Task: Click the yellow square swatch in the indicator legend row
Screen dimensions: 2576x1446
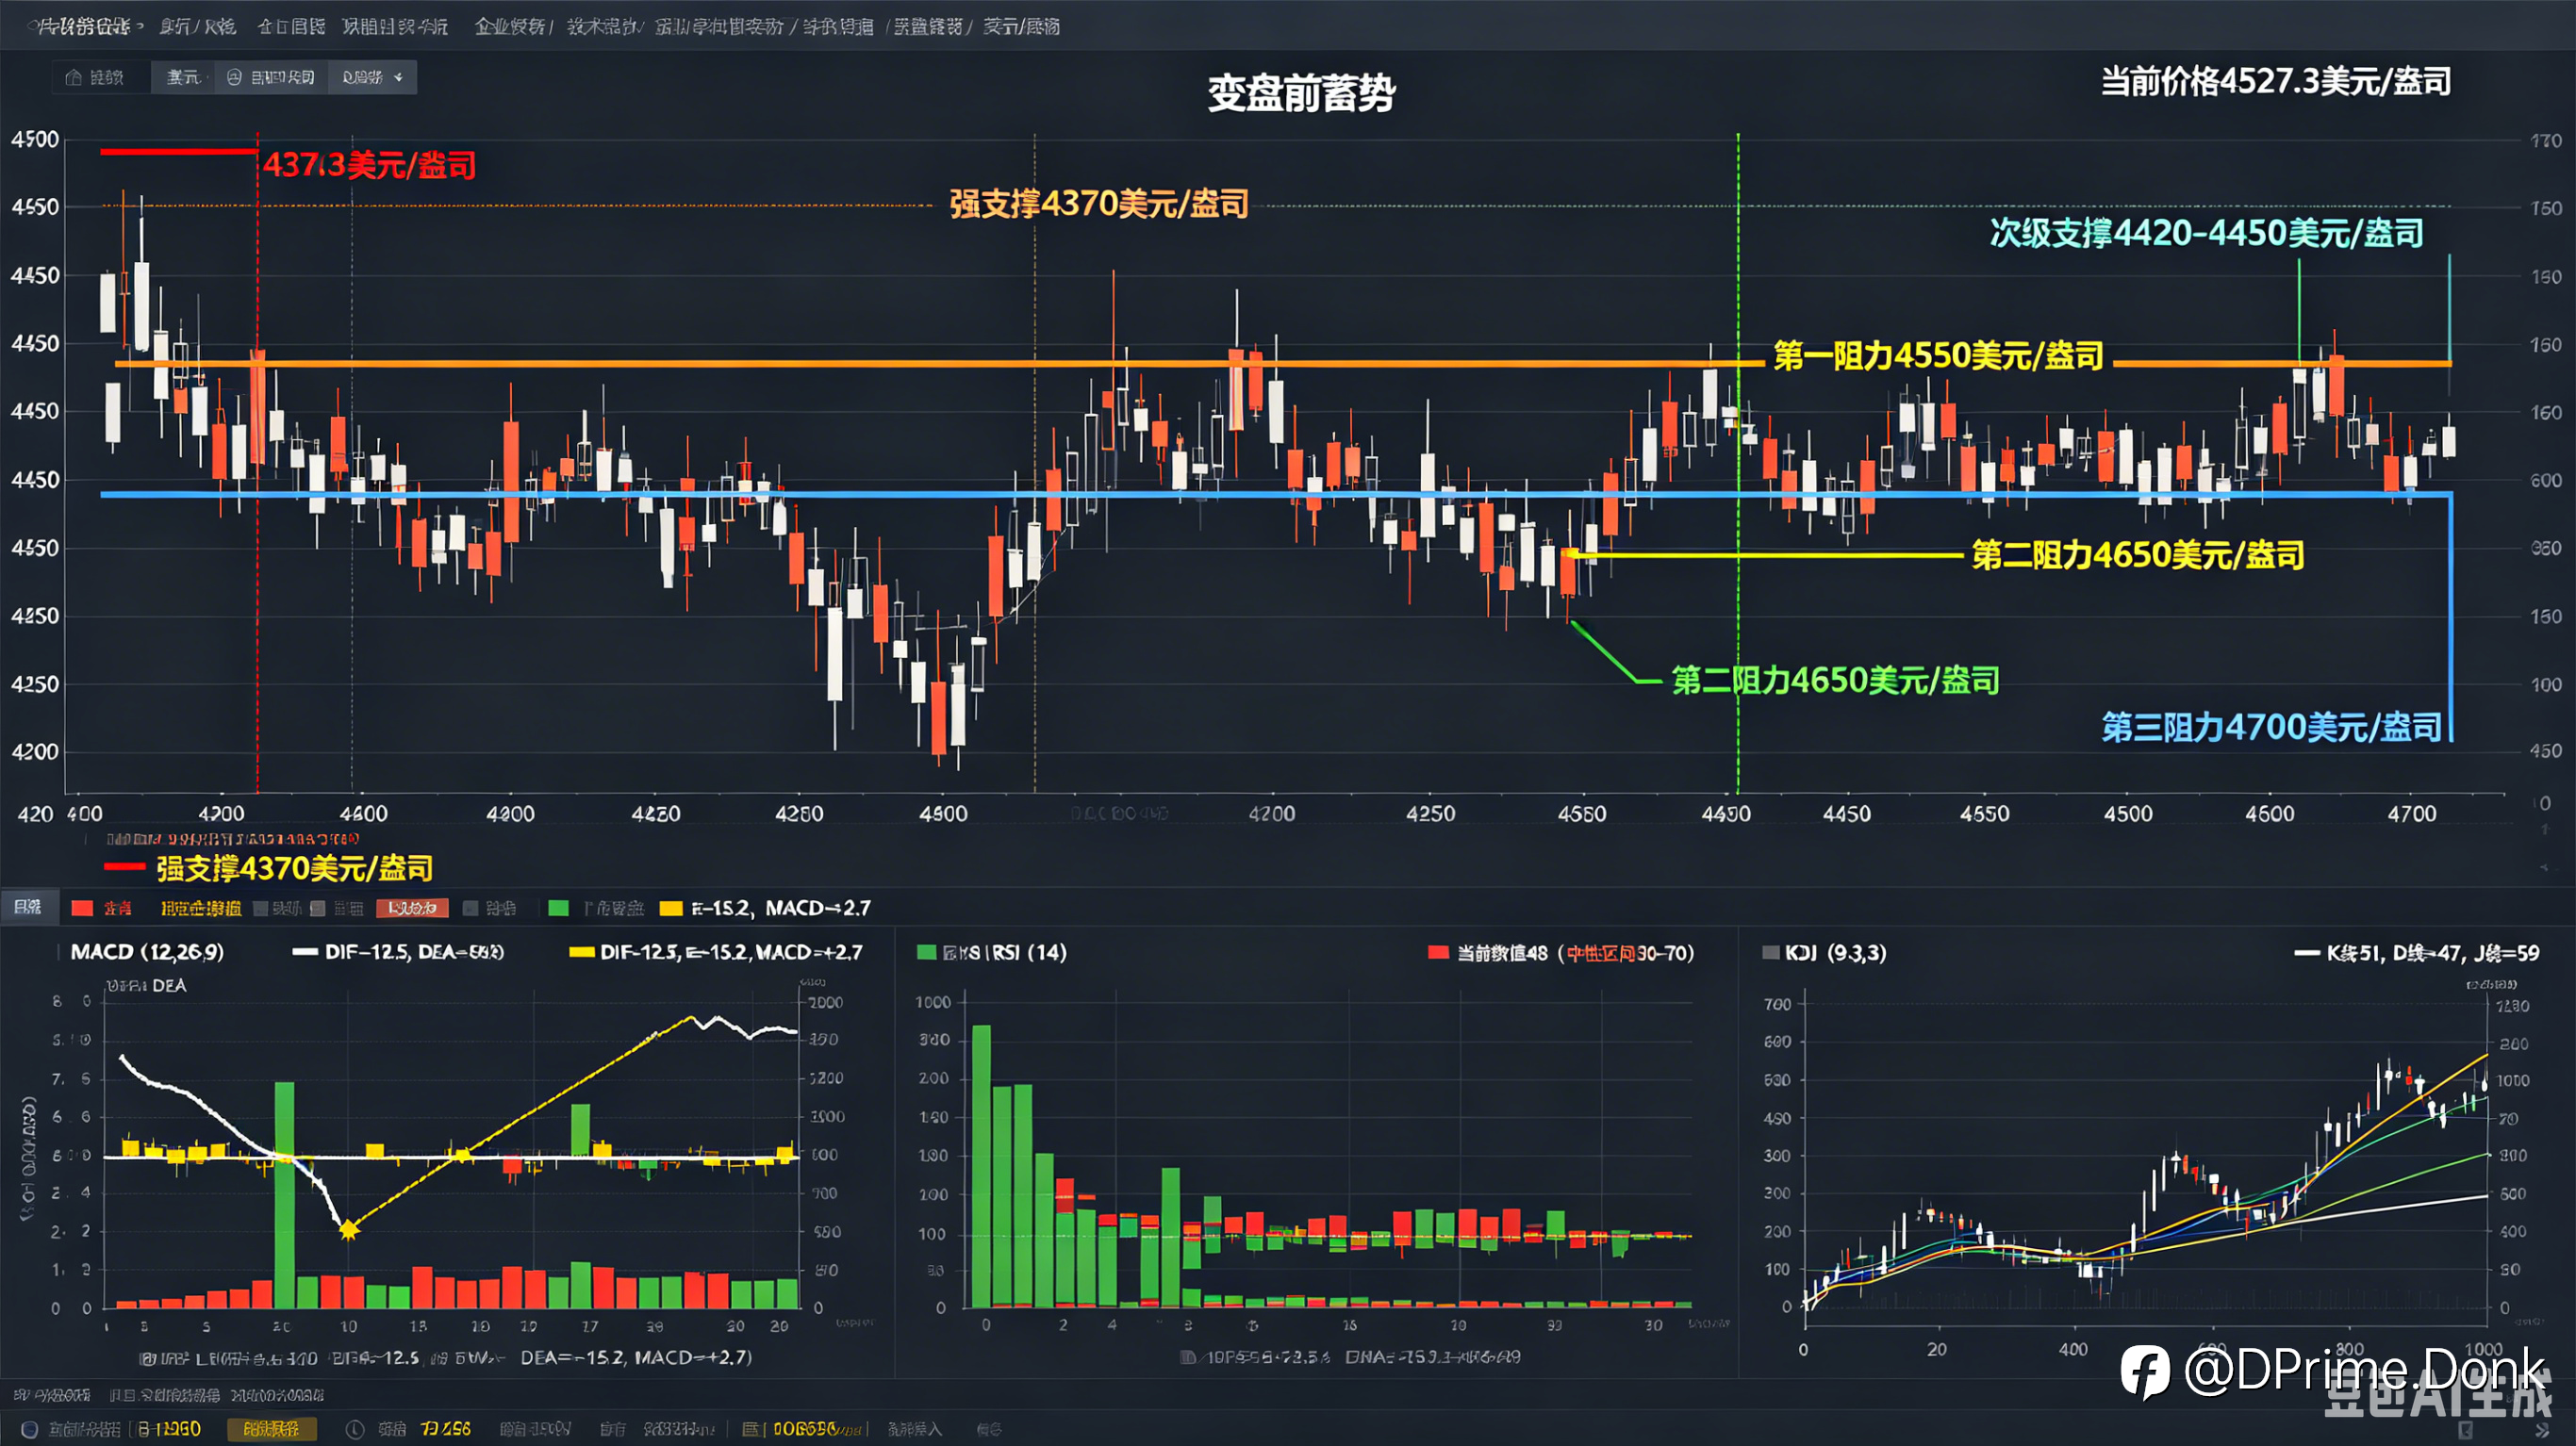Action: tap(671, 908)
